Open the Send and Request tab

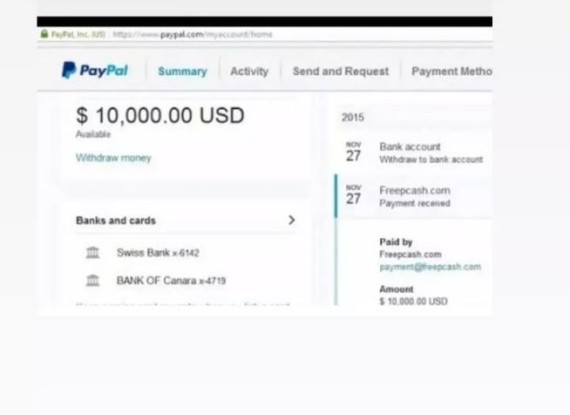pyautogui.click(x=341, y=71)
